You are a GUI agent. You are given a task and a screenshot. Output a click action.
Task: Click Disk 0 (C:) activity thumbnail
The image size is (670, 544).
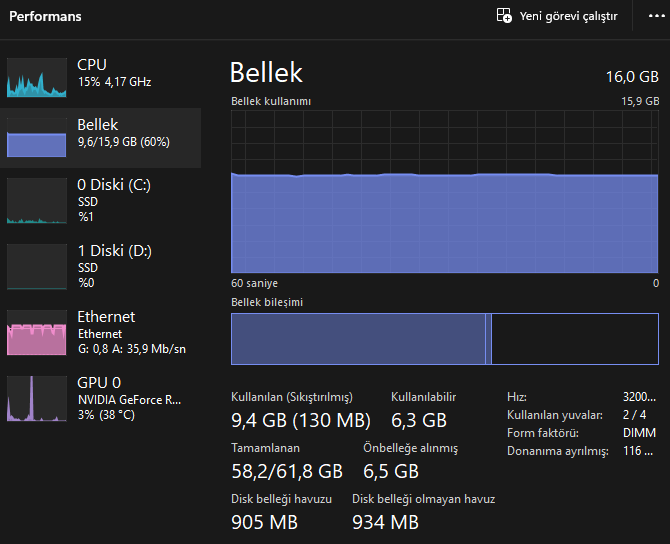37,201
